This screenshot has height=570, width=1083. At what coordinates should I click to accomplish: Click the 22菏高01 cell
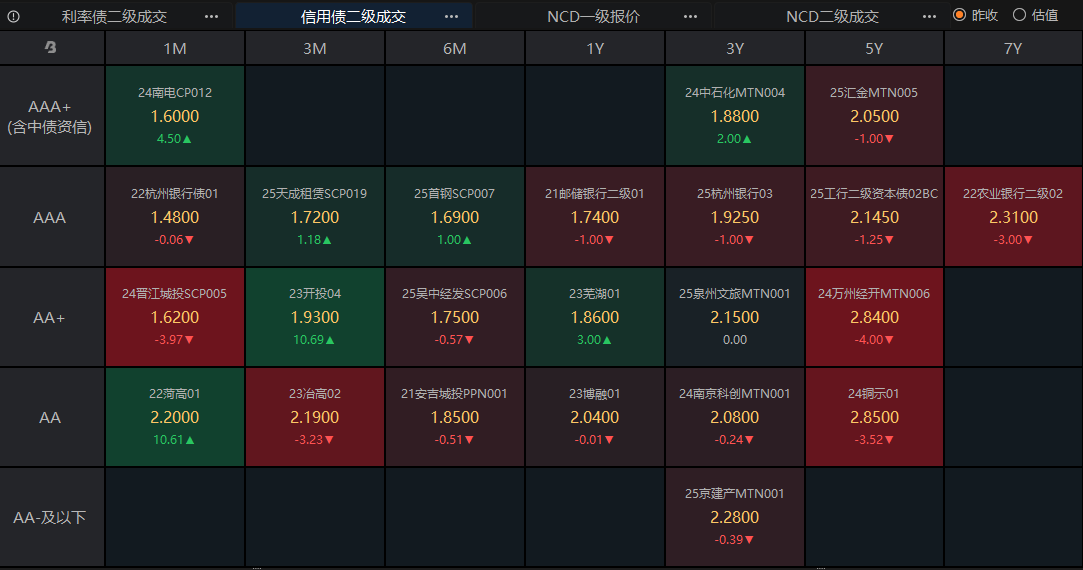point(175,417)
